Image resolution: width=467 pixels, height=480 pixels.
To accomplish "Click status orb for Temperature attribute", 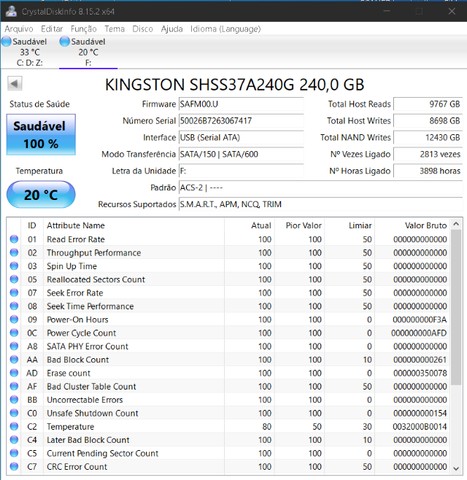I will click(x=14, y=426).
